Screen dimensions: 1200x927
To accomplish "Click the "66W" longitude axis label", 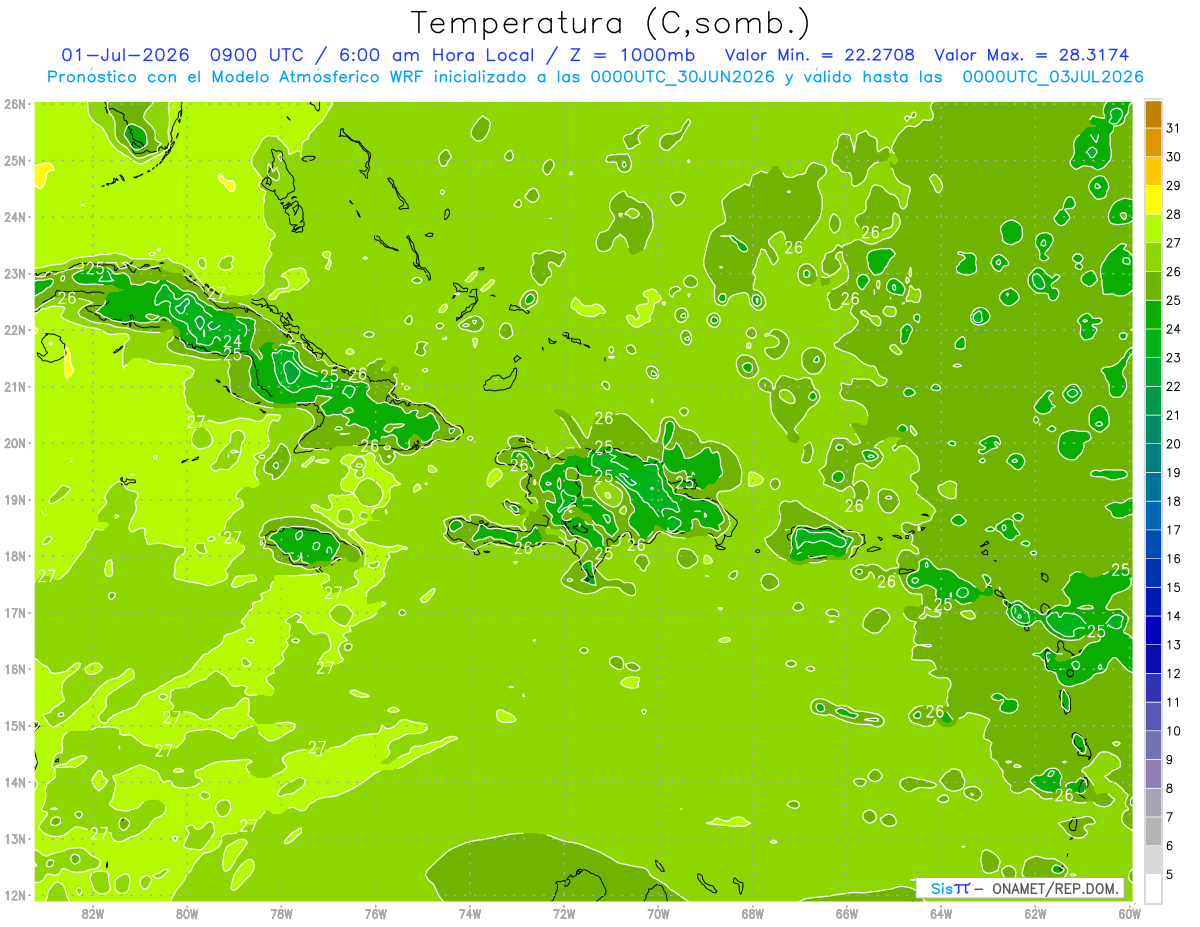I will 847,913.
